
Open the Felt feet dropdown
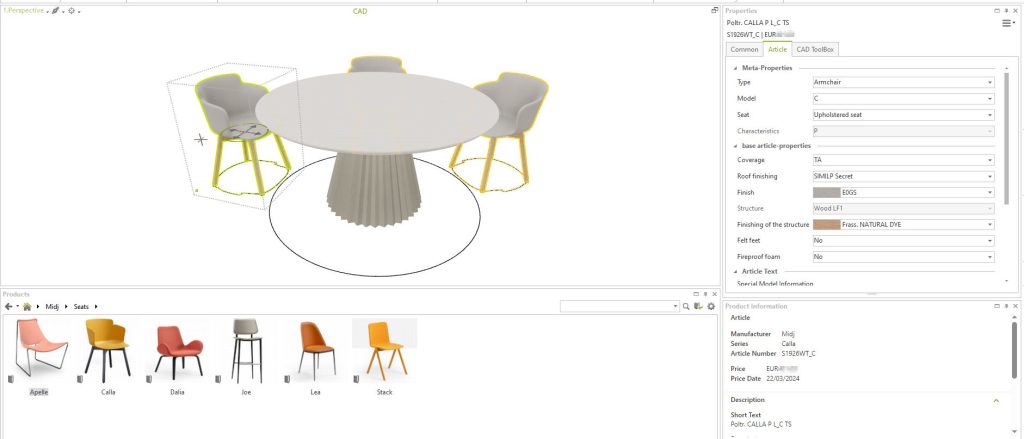coord(903,240)
